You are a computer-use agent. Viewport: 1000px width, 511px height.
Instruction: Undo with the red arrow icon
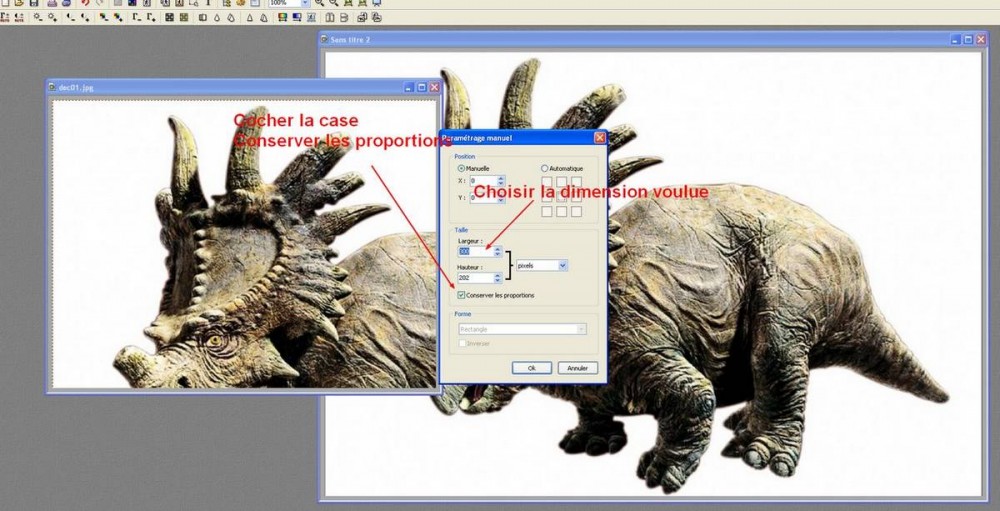pyautogui.click(x=83, y=3)
